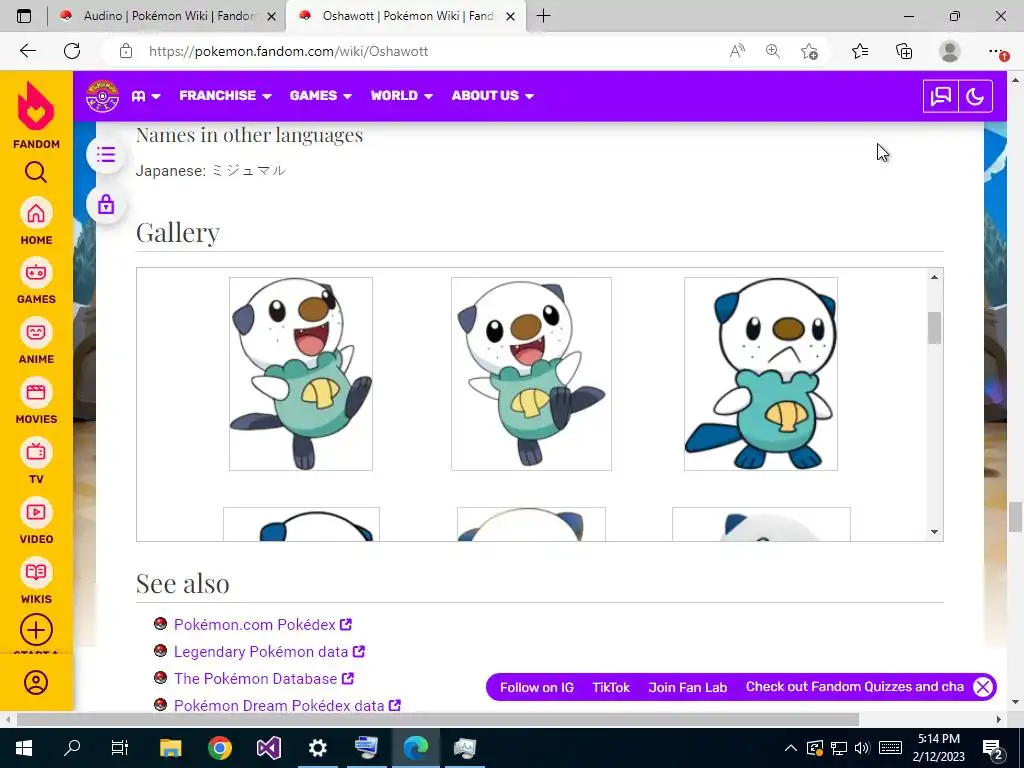
Task: Open the MOVIES section in the sidebar
Action: (x=36, y=401)
